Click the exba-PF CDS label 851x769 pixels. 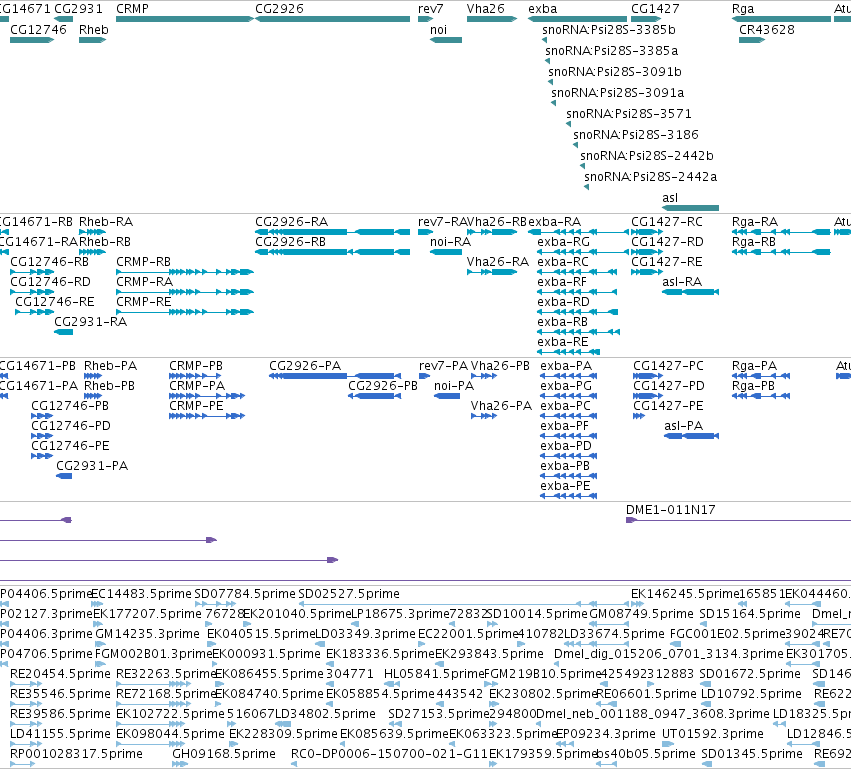[564, 426]
